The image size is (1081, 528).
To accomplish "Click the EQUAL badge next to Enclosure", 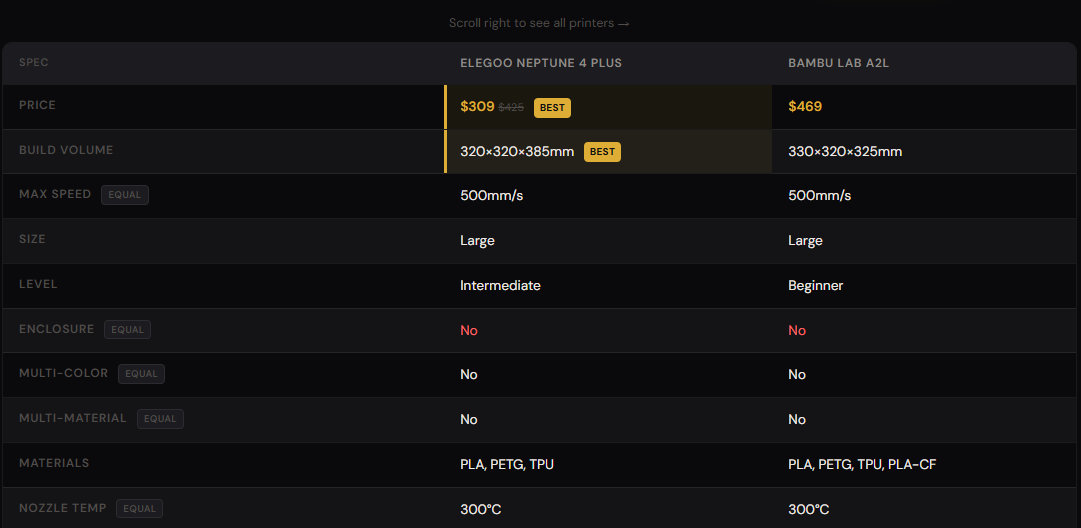I will coord(128,329).
